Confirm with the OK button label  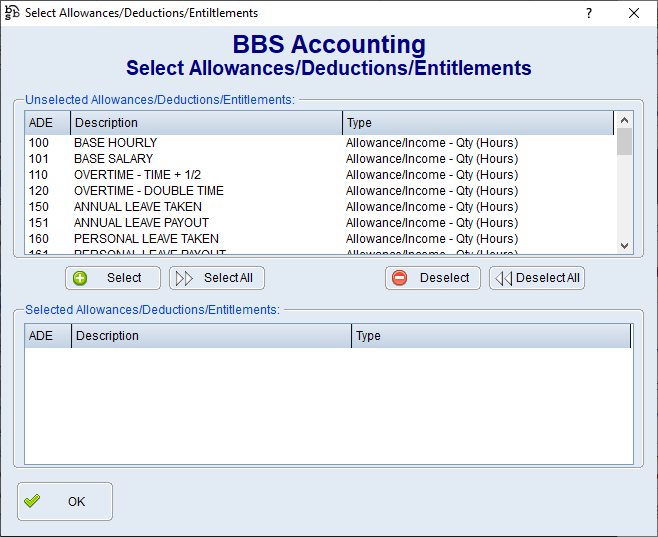point(76,501)
